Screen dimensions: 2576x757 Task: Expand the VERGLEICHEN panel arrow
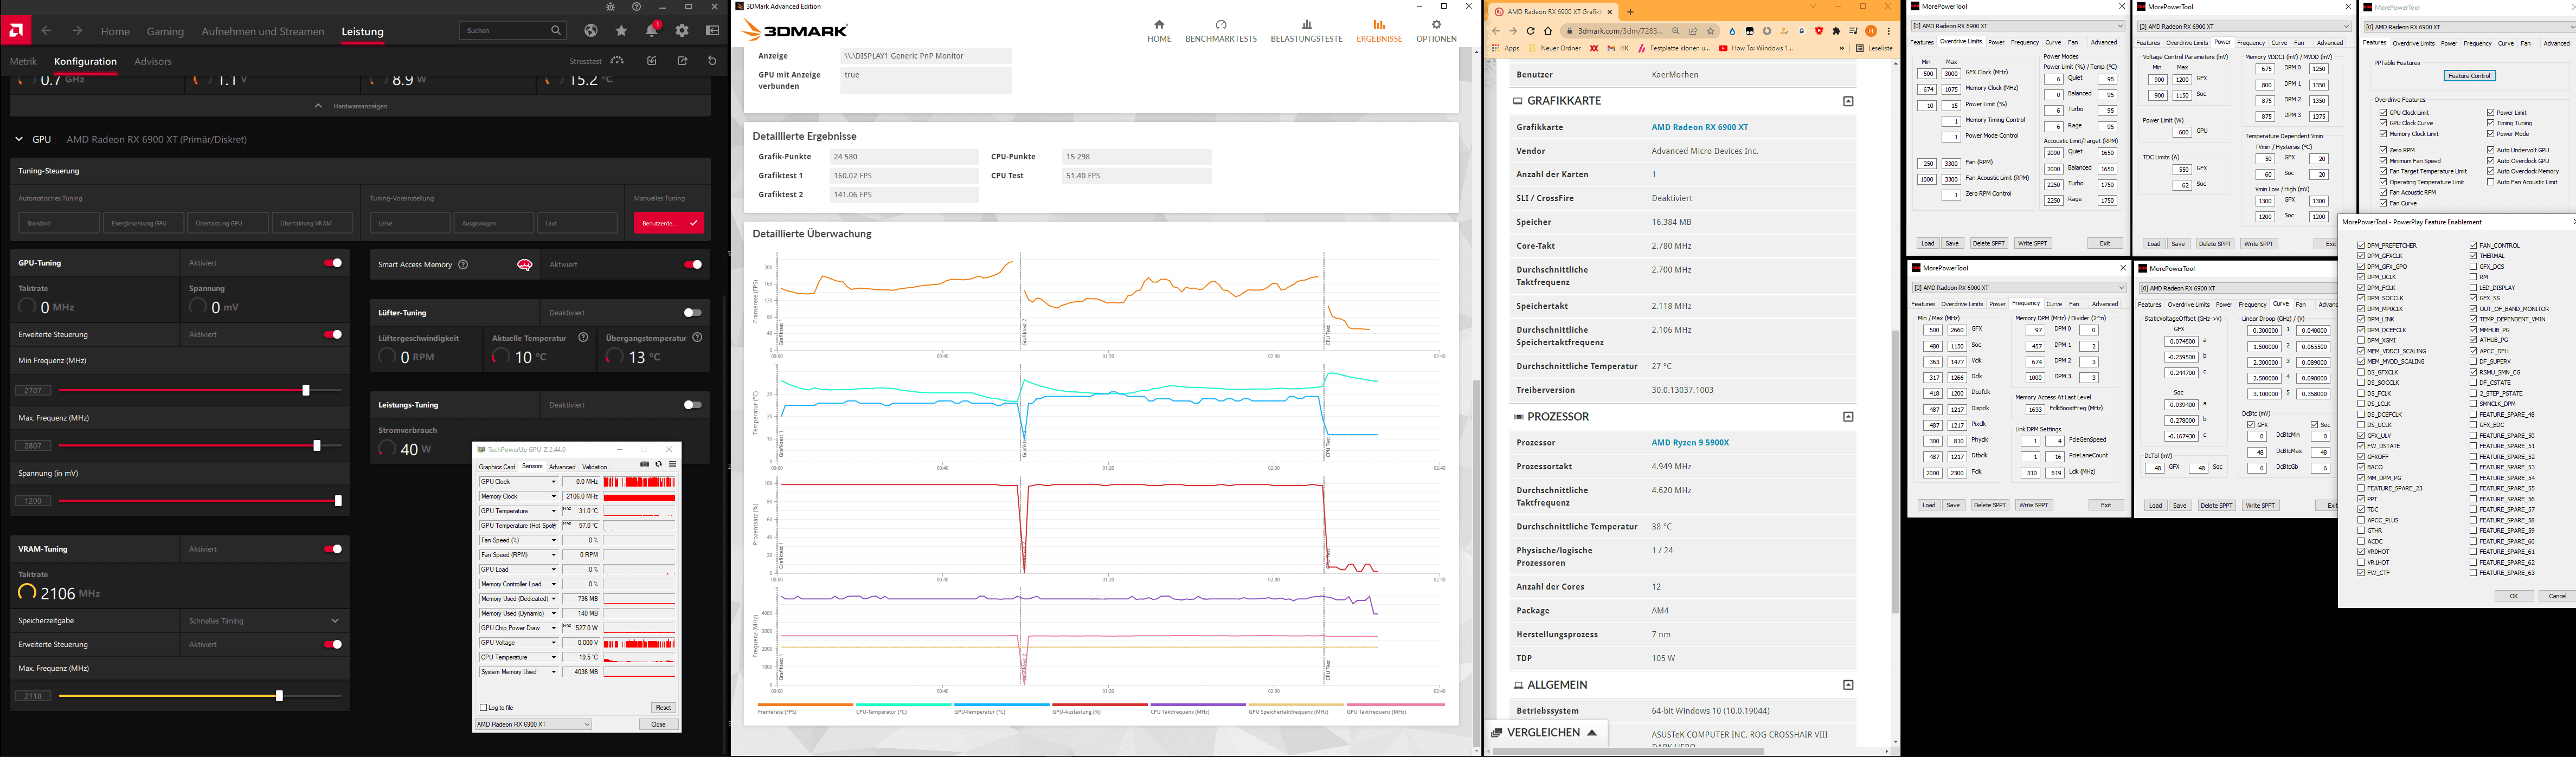[x=1592, y=733]
